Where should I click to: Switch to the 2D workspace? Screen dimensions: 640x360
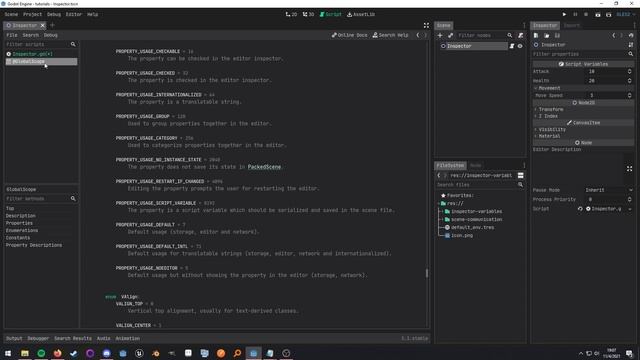point(291,14)
